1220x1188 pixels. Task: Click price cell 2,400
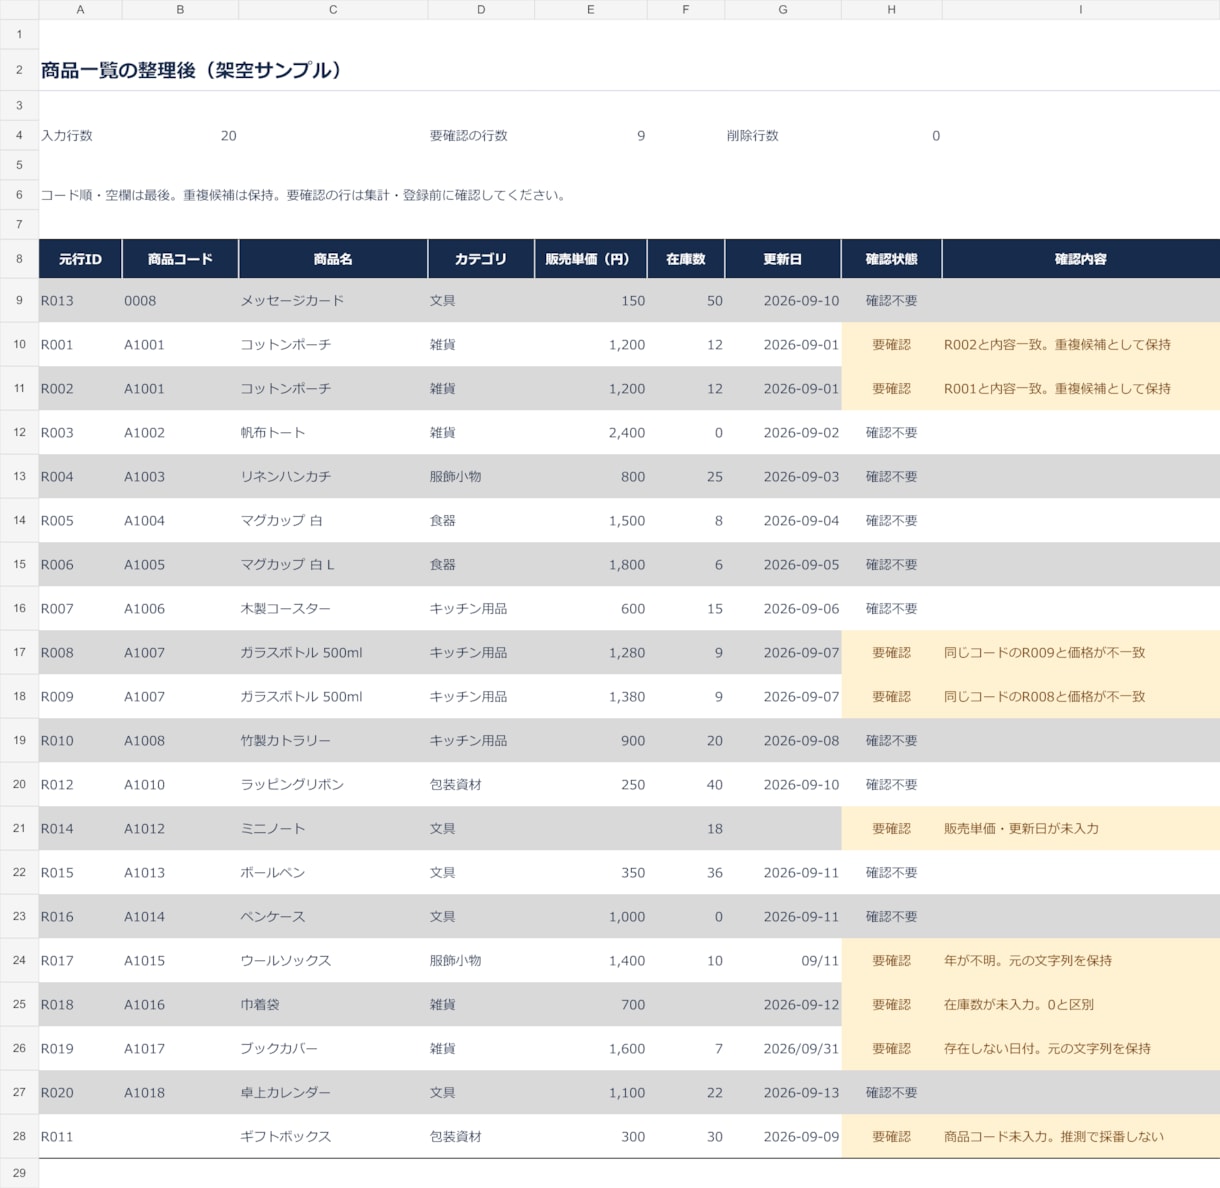click(627, 433)
